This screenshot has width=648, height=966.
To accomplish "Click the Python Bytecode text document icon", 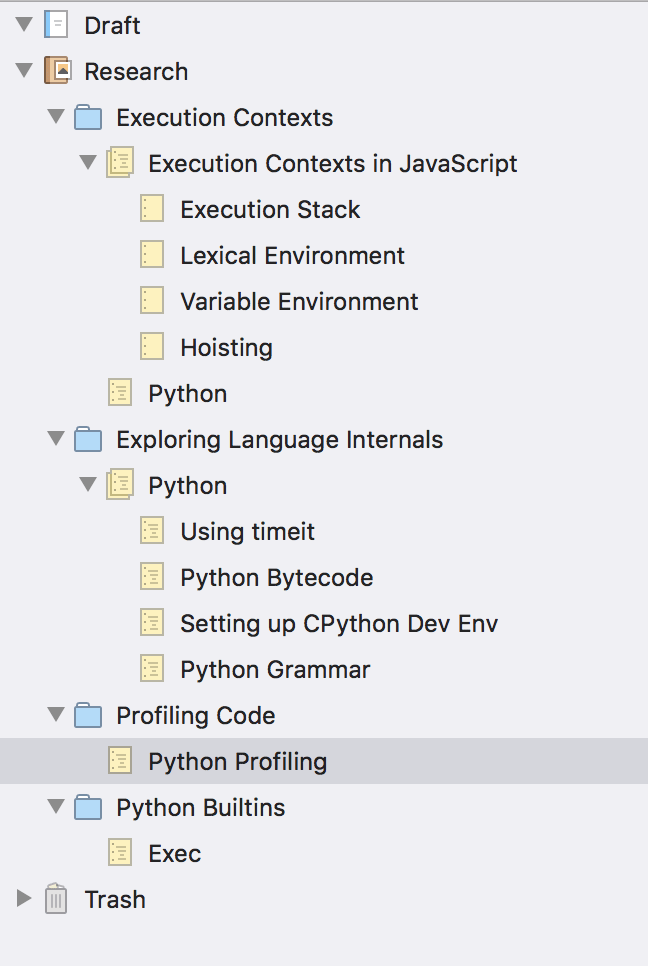I will click(x=152, y=577).
